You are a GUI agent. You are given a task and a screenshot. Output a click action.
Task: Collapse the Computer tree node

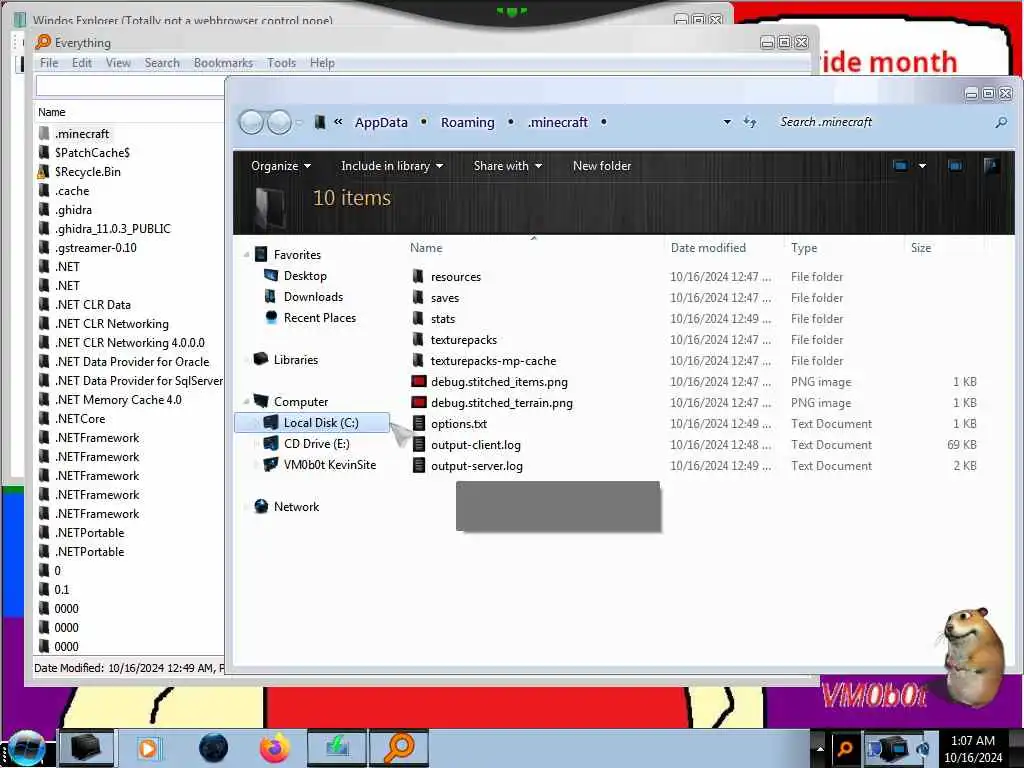click(247, 402)
